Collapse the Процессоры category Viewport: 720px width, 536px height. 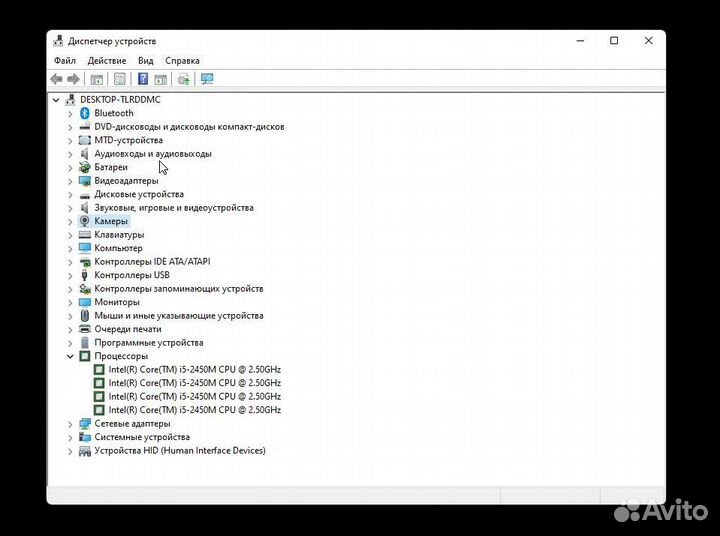[70, 356]
